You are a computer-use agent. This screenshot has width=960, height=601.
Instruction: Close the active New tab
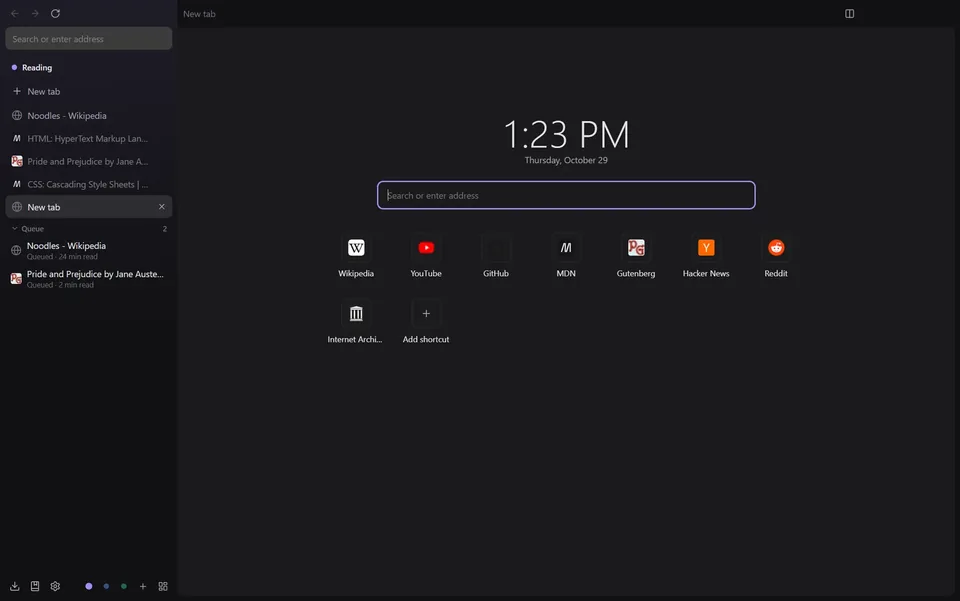tap(162, 207)
